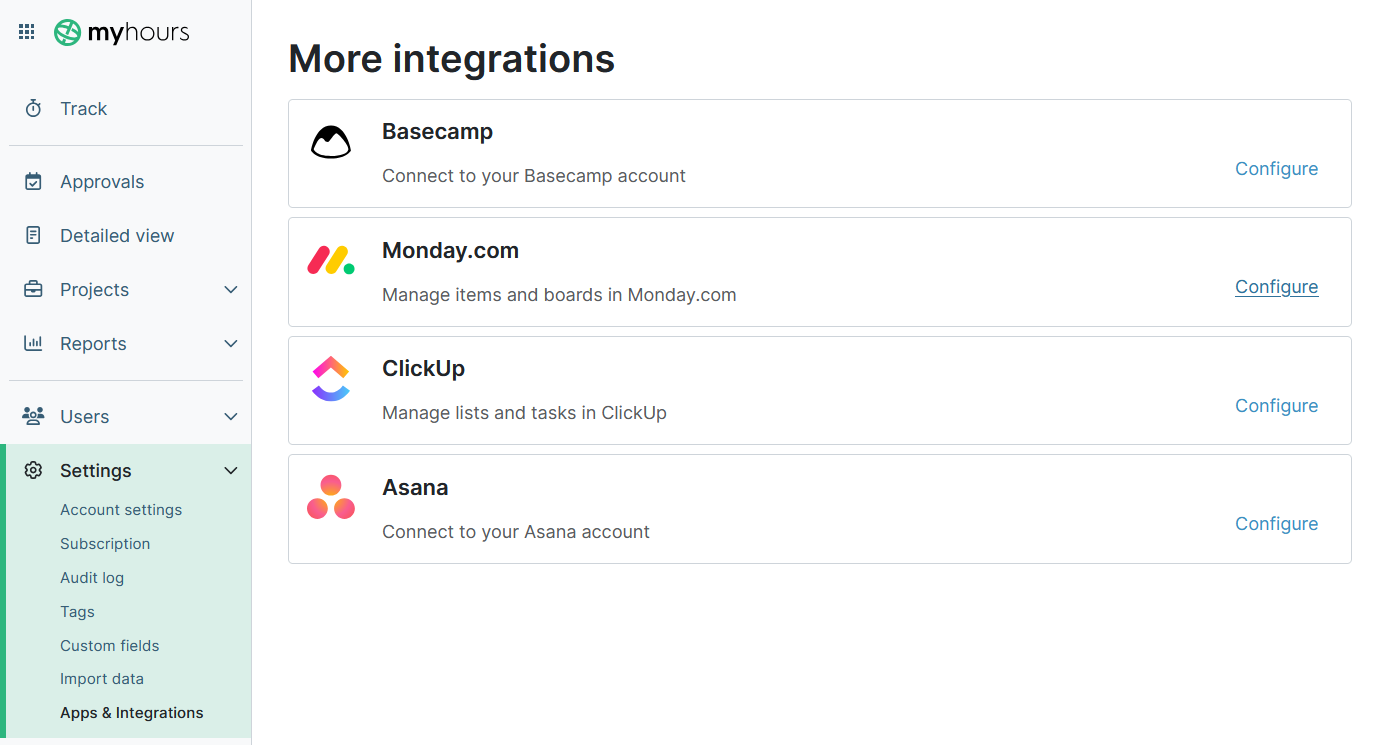
Task: Open the apps grid icon top-left
Action: (x=26, y=31)
